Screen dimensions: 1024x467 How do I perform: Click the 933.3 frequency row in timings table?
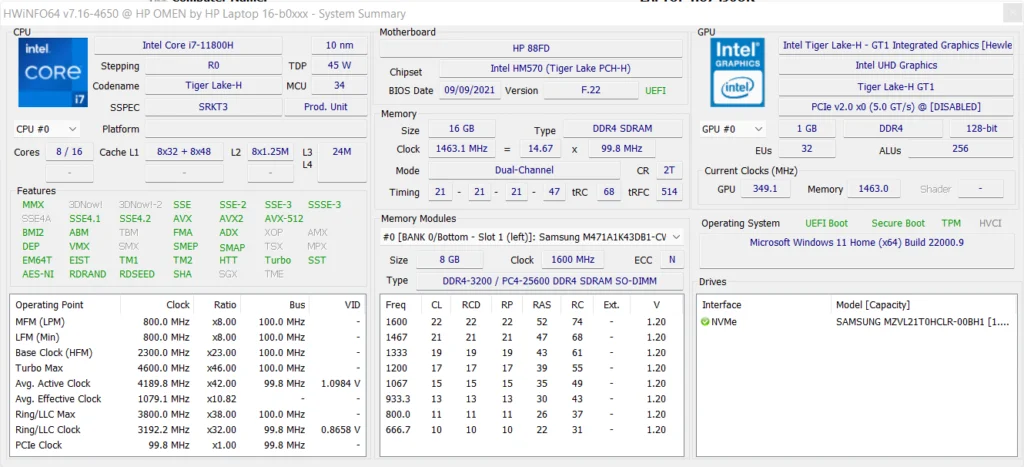pyautogui.click(x=532, y=398)
